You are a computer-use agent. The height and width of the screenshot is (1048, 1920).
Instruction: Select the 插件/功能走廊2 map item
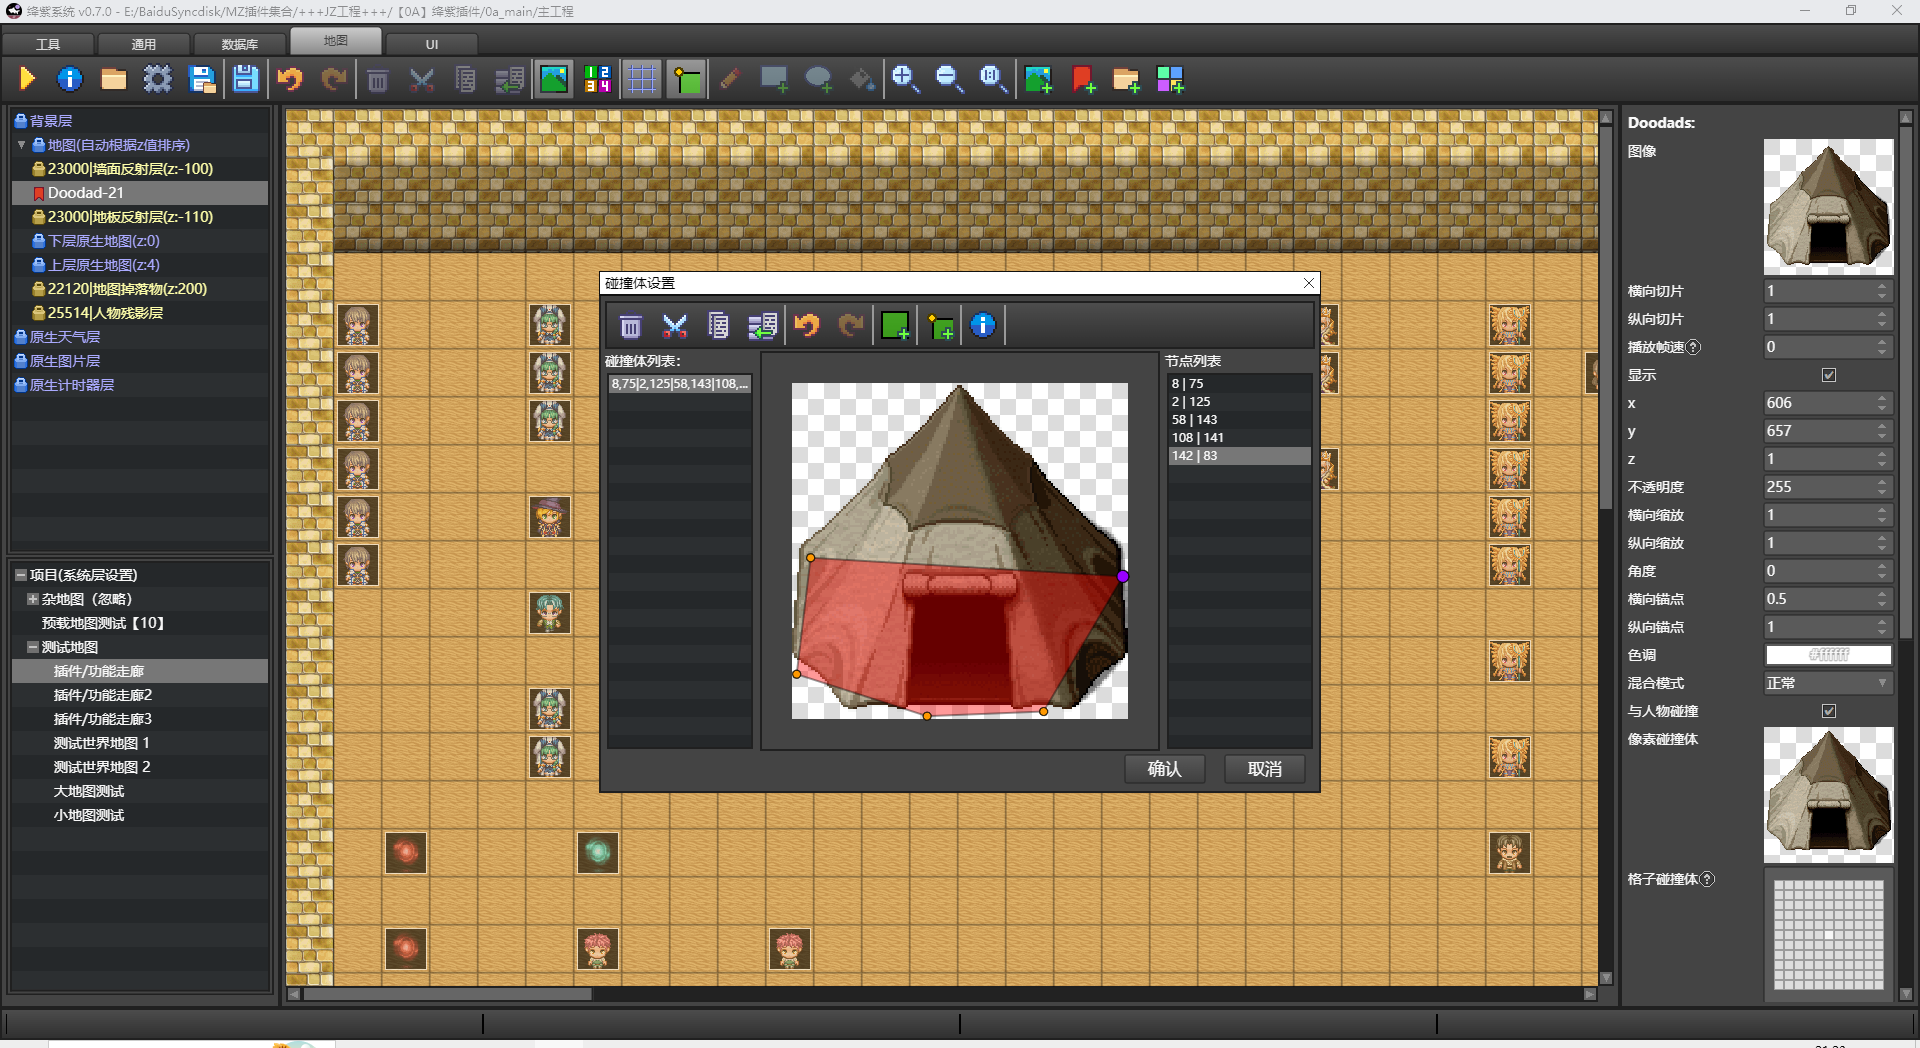(x=140, y=695)
